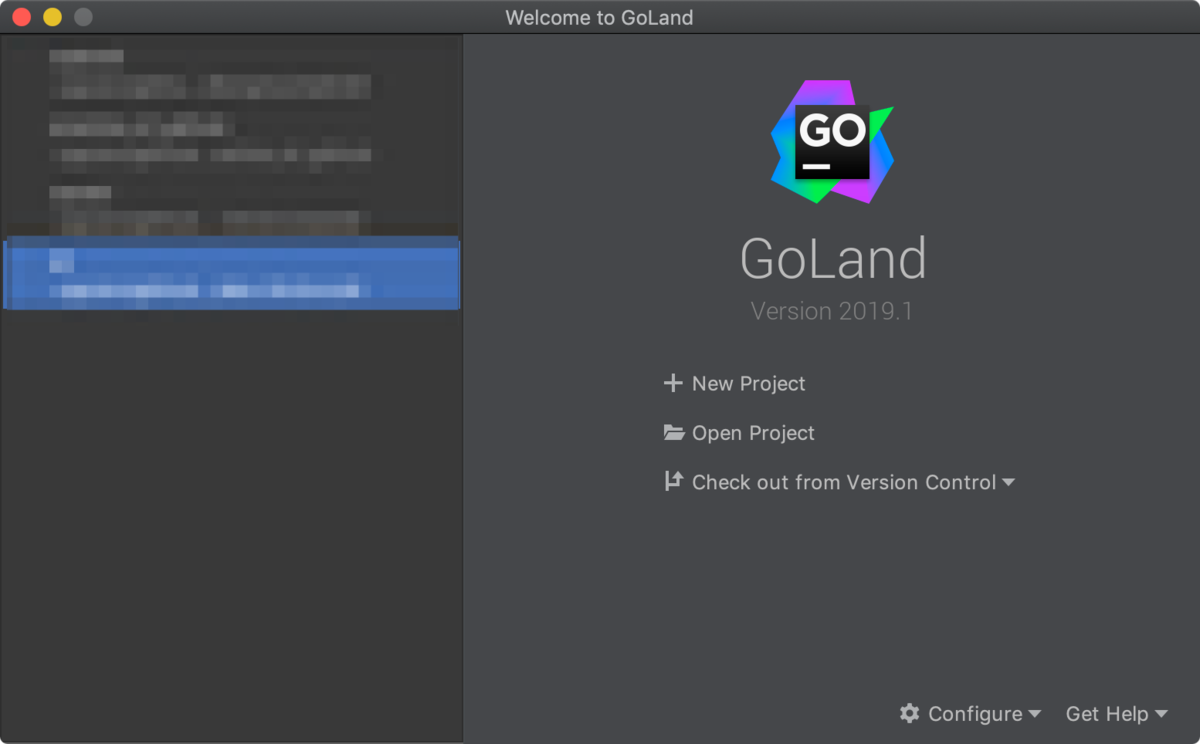Click the Configure gear icon

click(909, 713)
